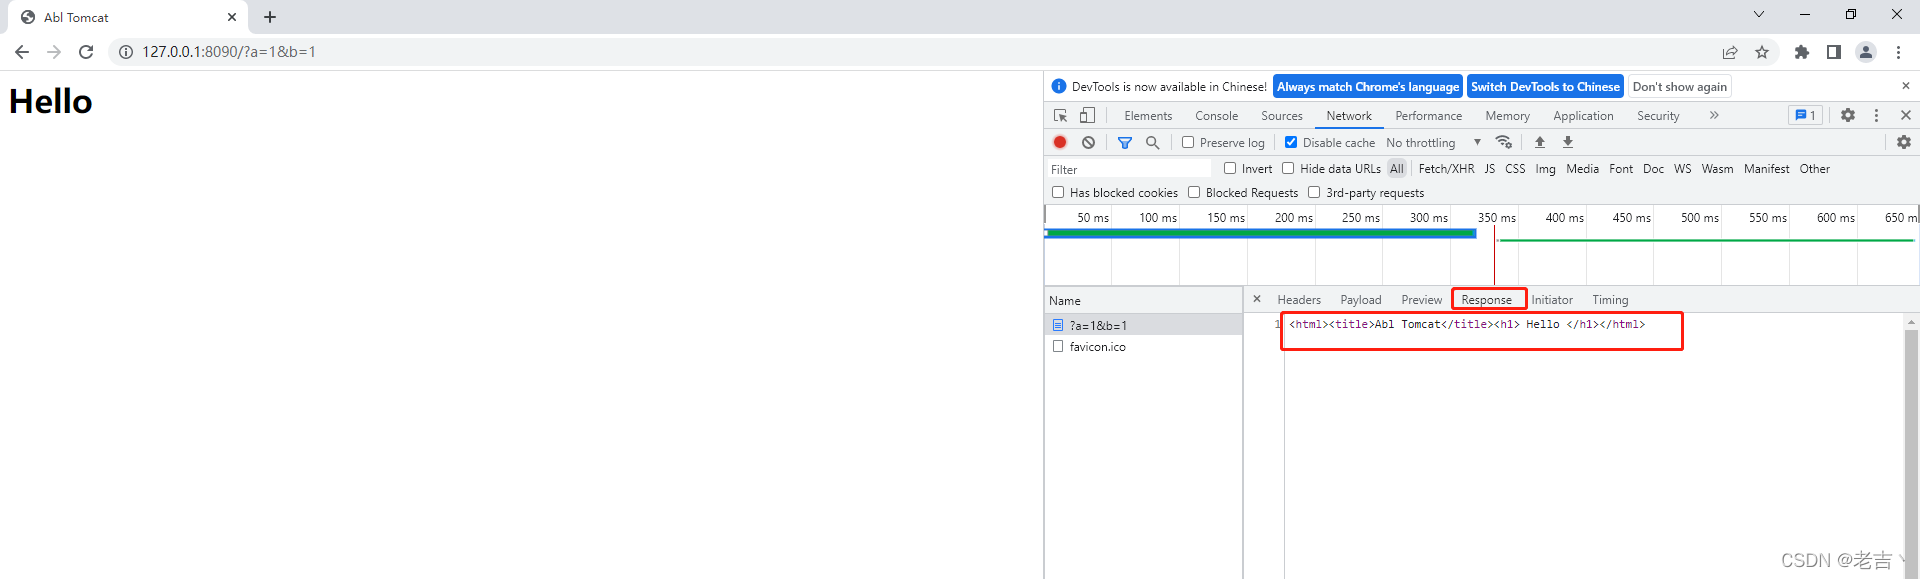This screenshot has width=1920, height=579.
Task: Import HAR file upload arrow
Action: pyautogui.click(x=1540, y=142)
